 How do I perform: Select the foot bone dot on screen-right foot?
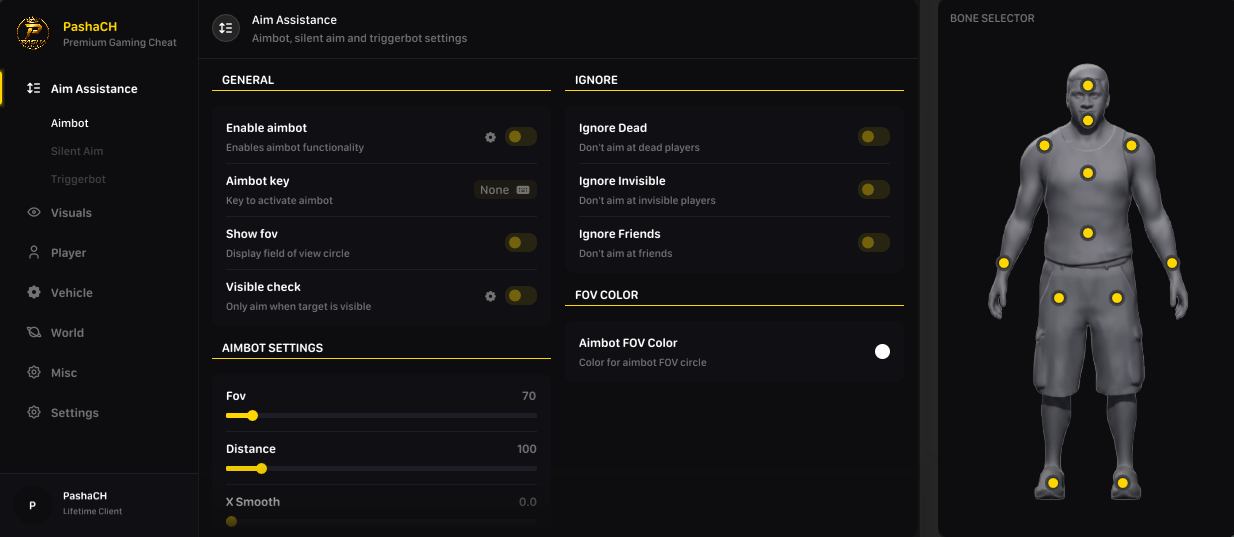[1123, 483]
